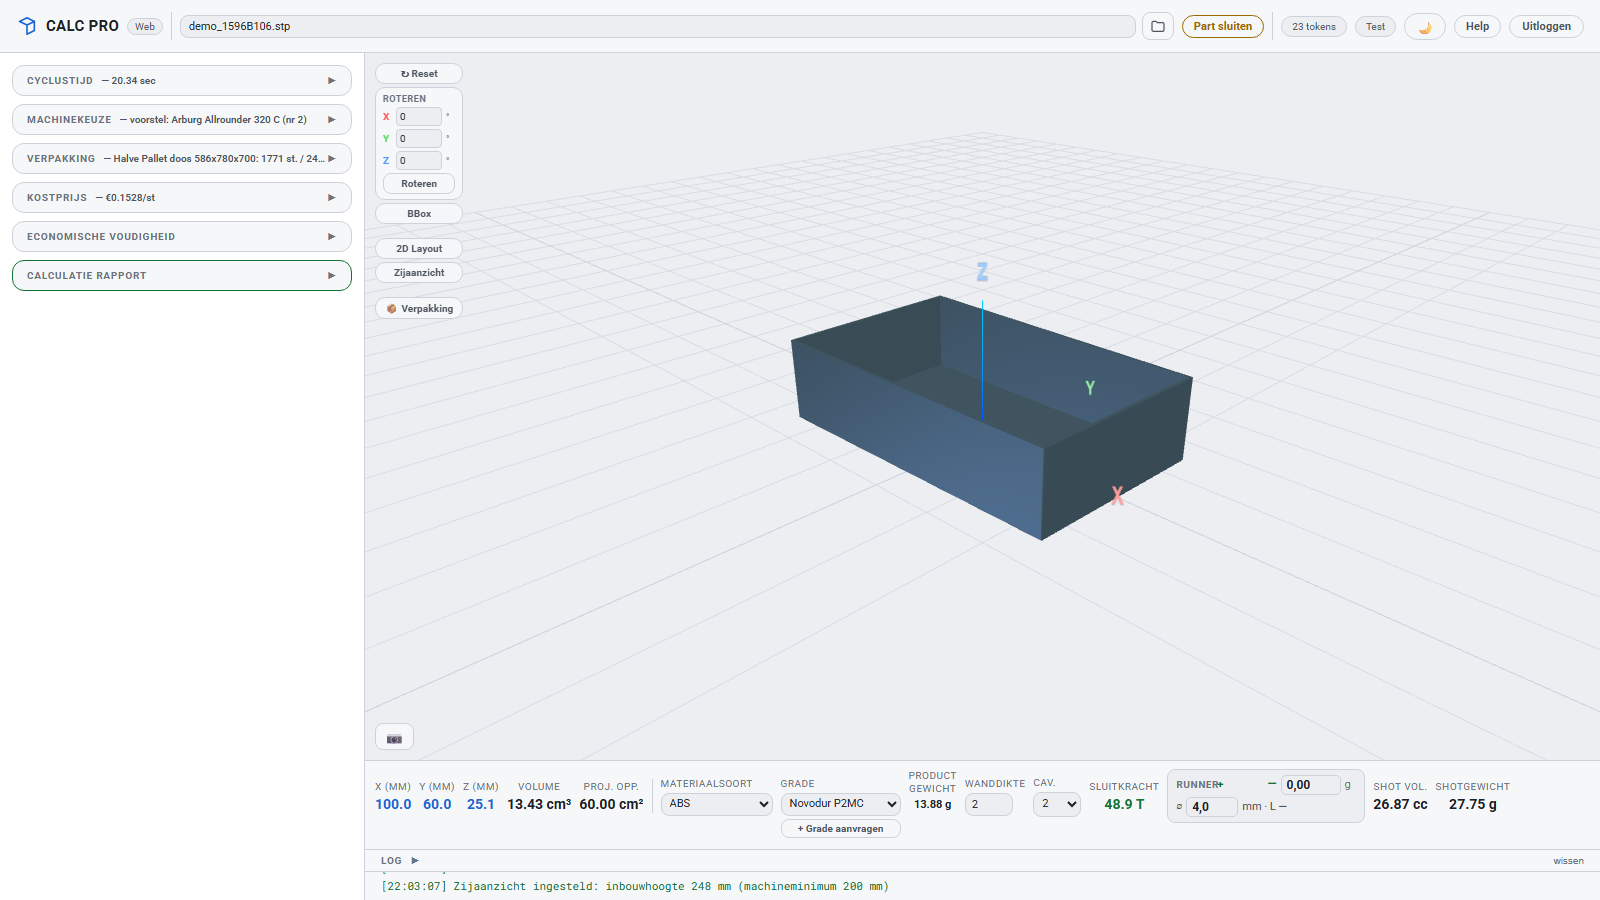The image size is (1600, 900).
Task: Toggle the BBox display
Action: point(419,214)
